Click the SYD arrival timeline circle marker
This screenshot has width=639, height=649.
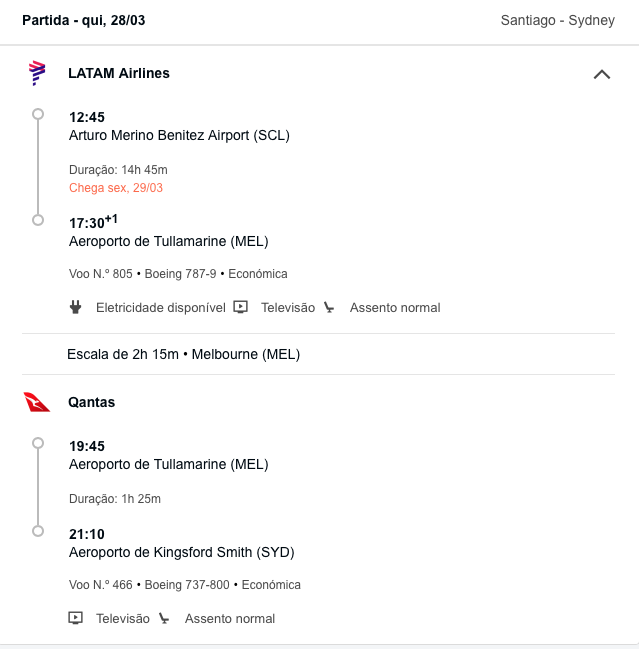pyautogui.click(x=38, y=531)
